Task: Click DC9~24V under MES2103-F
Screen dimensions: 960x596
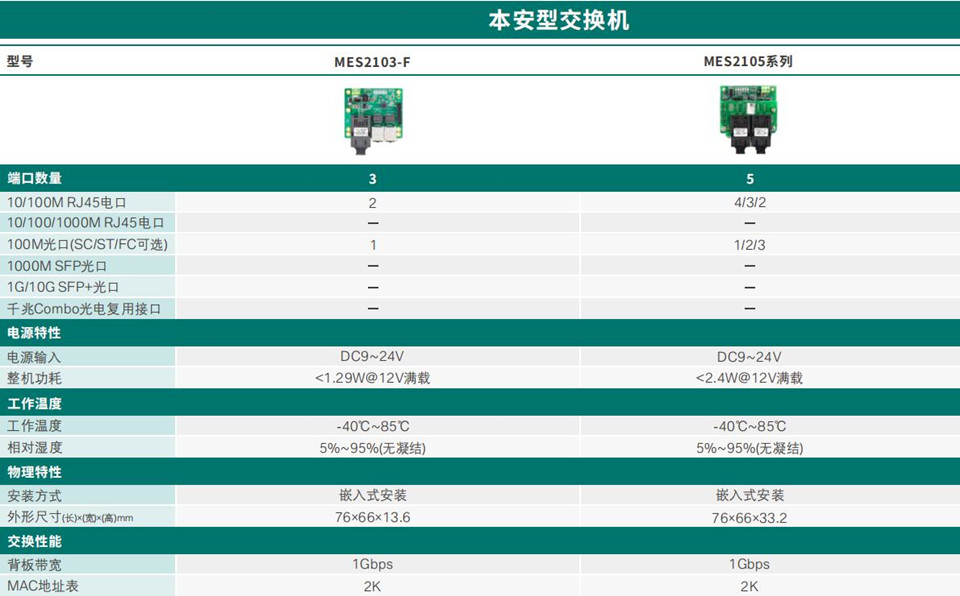Action: click(x=372, y=356)
